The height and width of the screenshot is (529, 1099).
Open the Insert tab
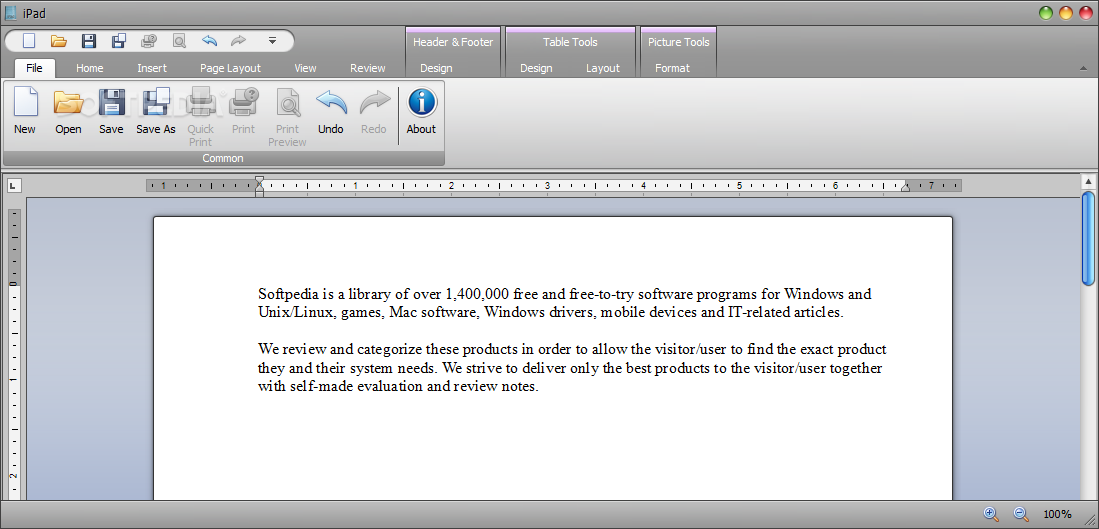point(152,68)
